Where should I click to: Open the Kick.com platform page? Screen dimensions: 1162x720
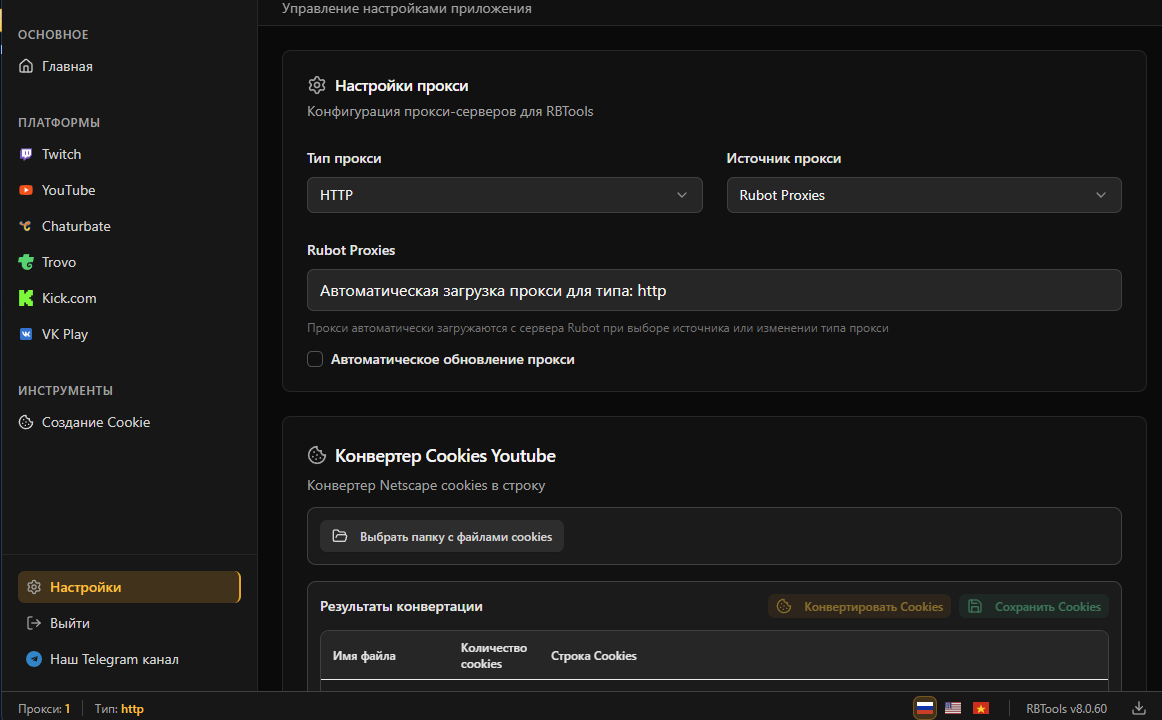click(x=68, y=298)
